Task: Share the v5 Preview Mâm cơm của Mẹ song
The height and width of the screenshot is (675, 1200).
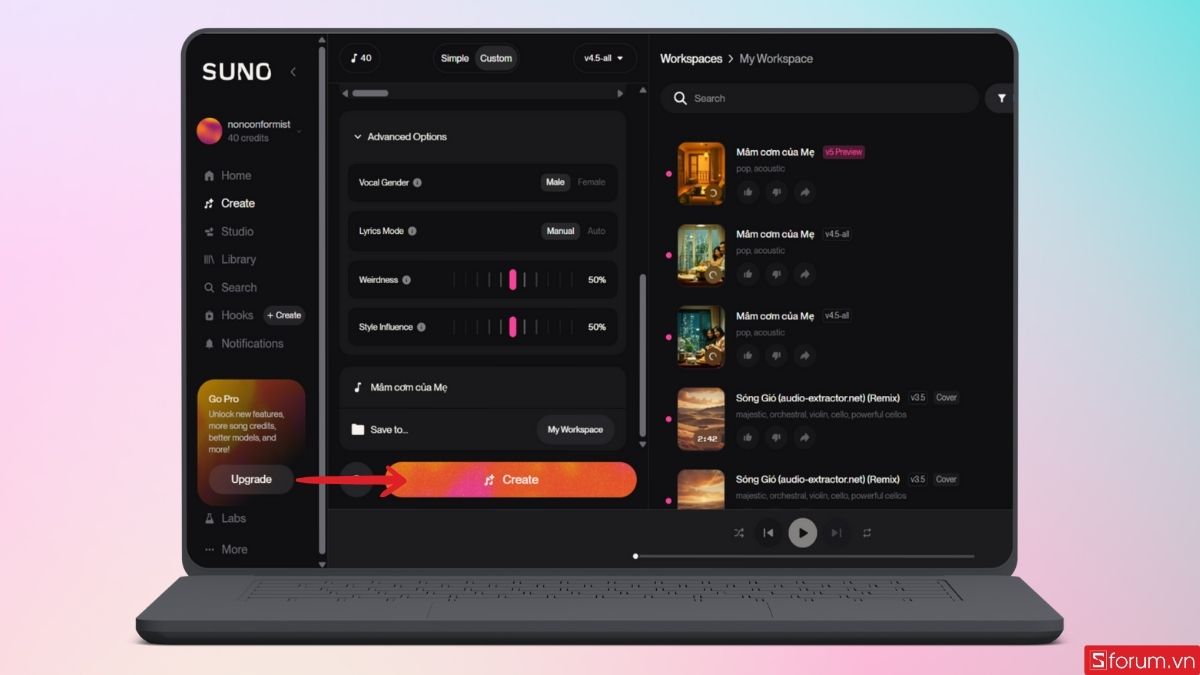Action: click(805, 192)
